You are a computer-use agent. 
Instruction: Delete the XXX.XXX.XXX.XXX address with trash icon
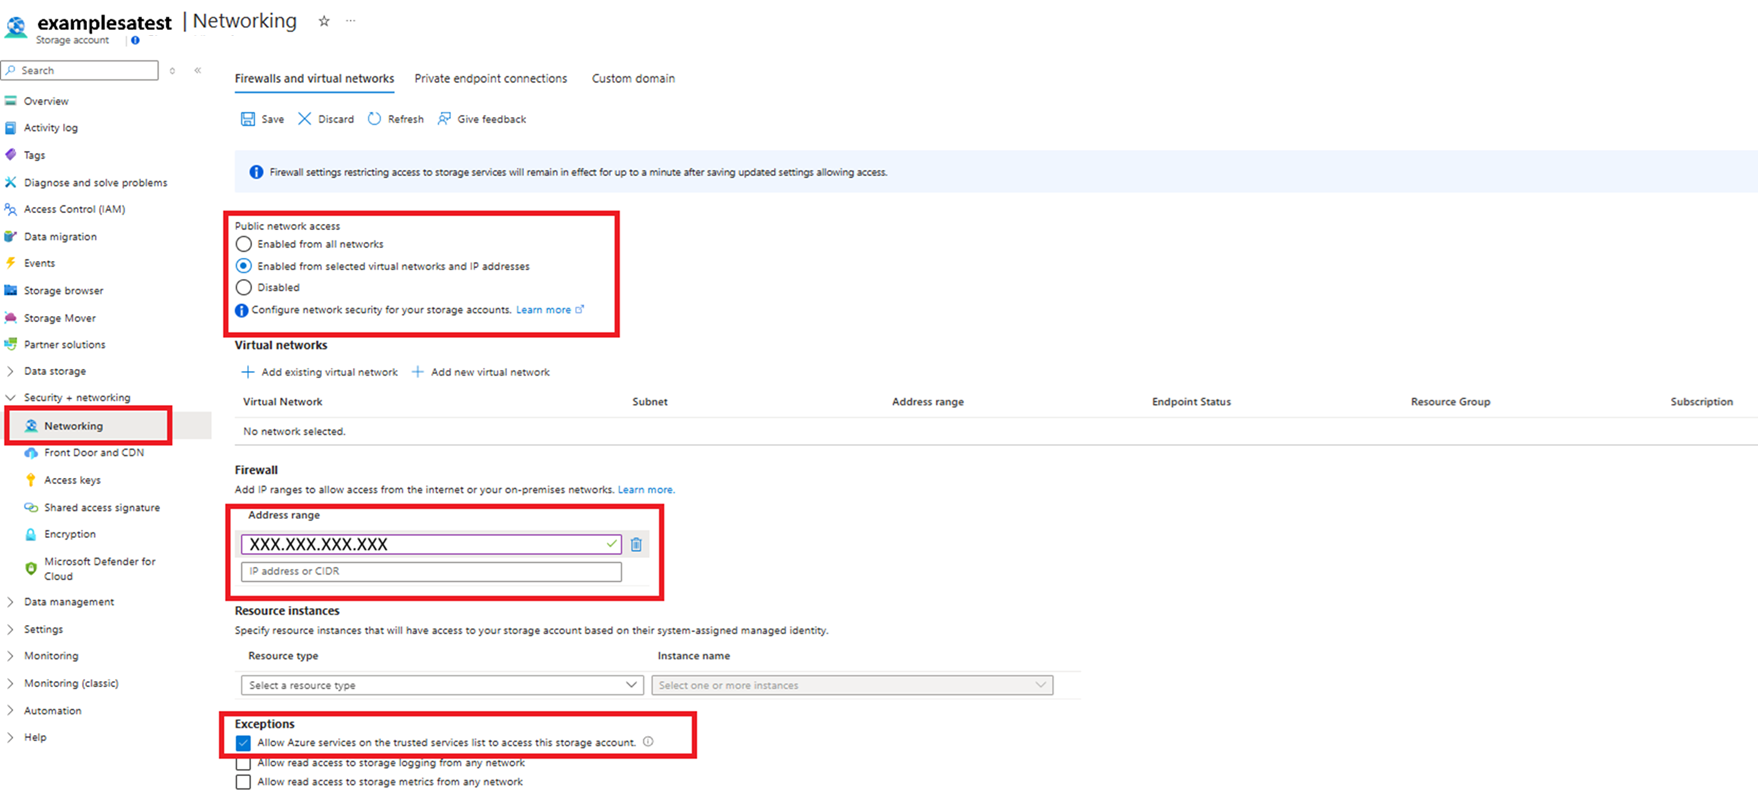click(636, 544)
